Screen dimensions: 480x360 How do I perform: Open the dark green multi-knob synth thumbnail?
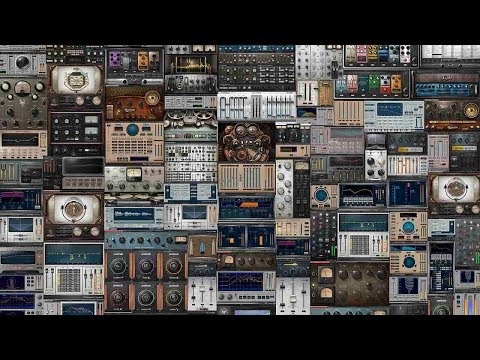[256, 68]
